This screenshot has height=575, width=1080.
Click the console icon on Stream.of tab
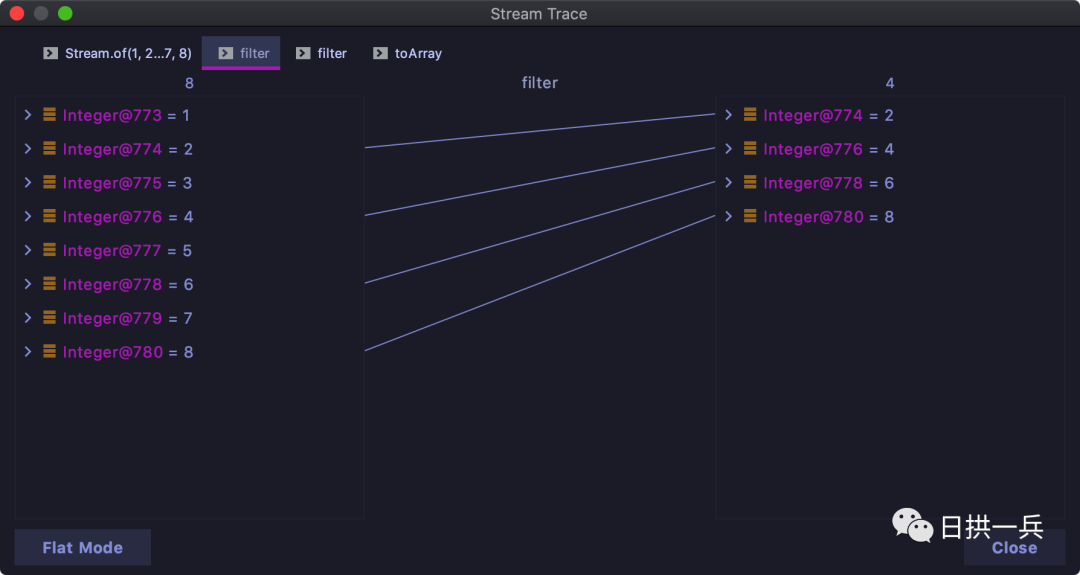(50, 53)
